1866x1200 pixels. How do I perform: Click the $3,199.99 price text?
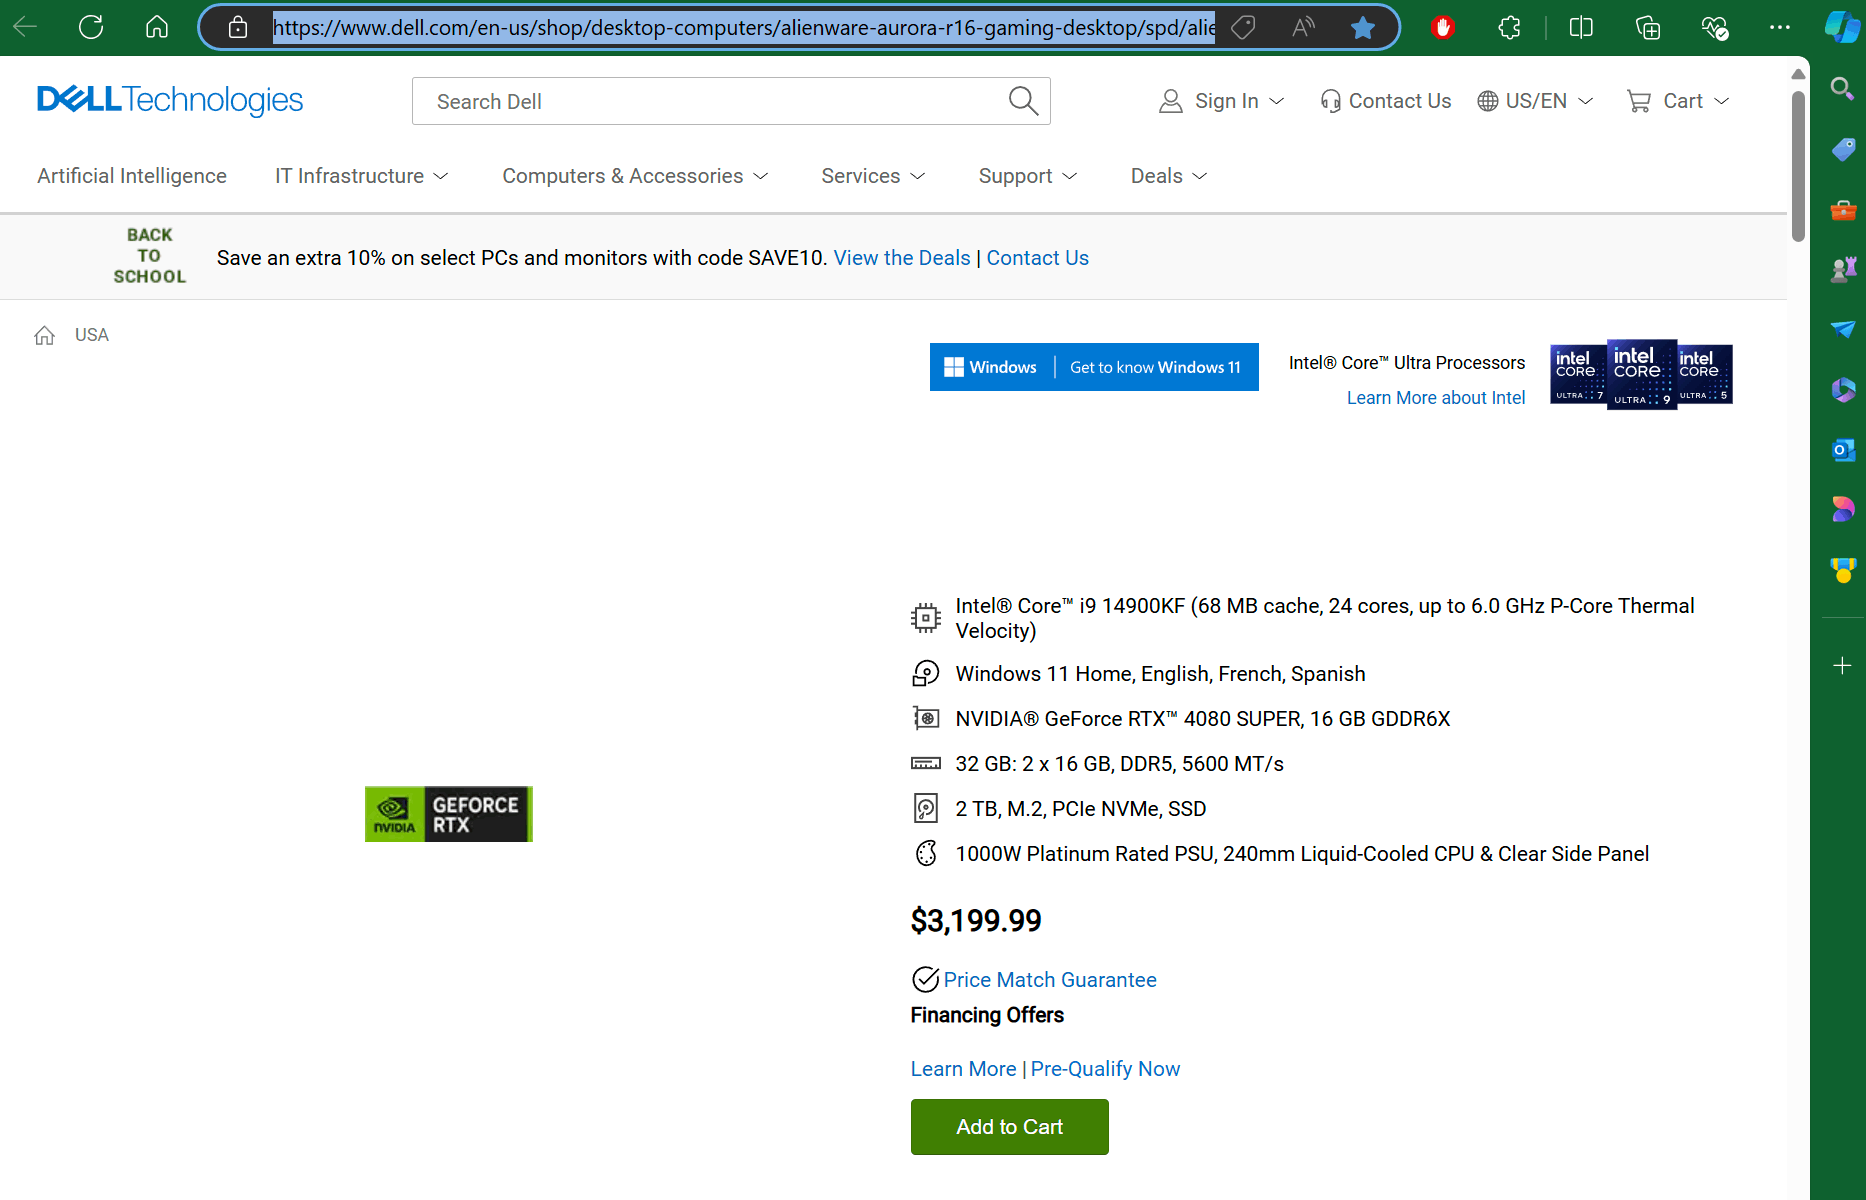tap(976, 920)
